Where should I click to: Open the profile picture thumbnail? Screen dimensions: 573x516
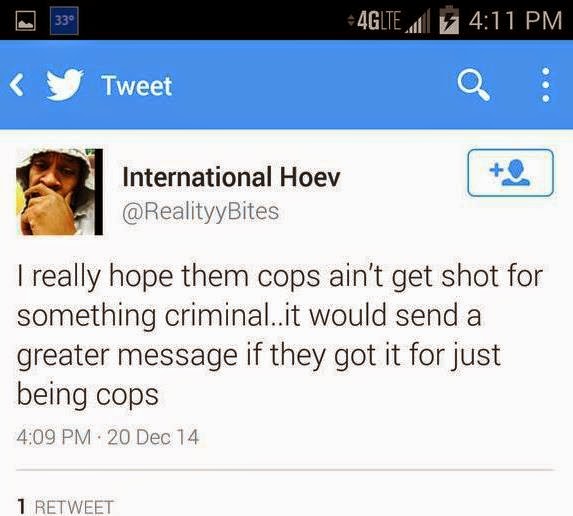[60, 192]
